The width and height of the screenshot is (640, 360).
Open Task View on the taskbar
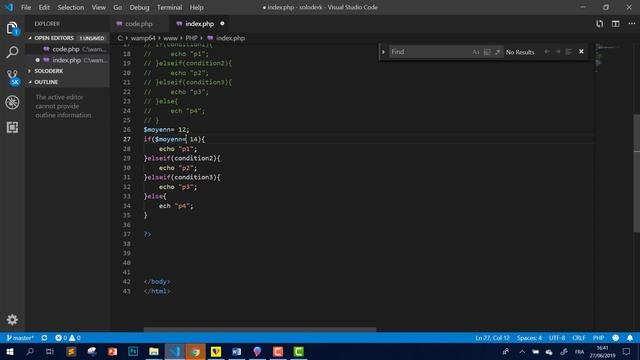50,351
